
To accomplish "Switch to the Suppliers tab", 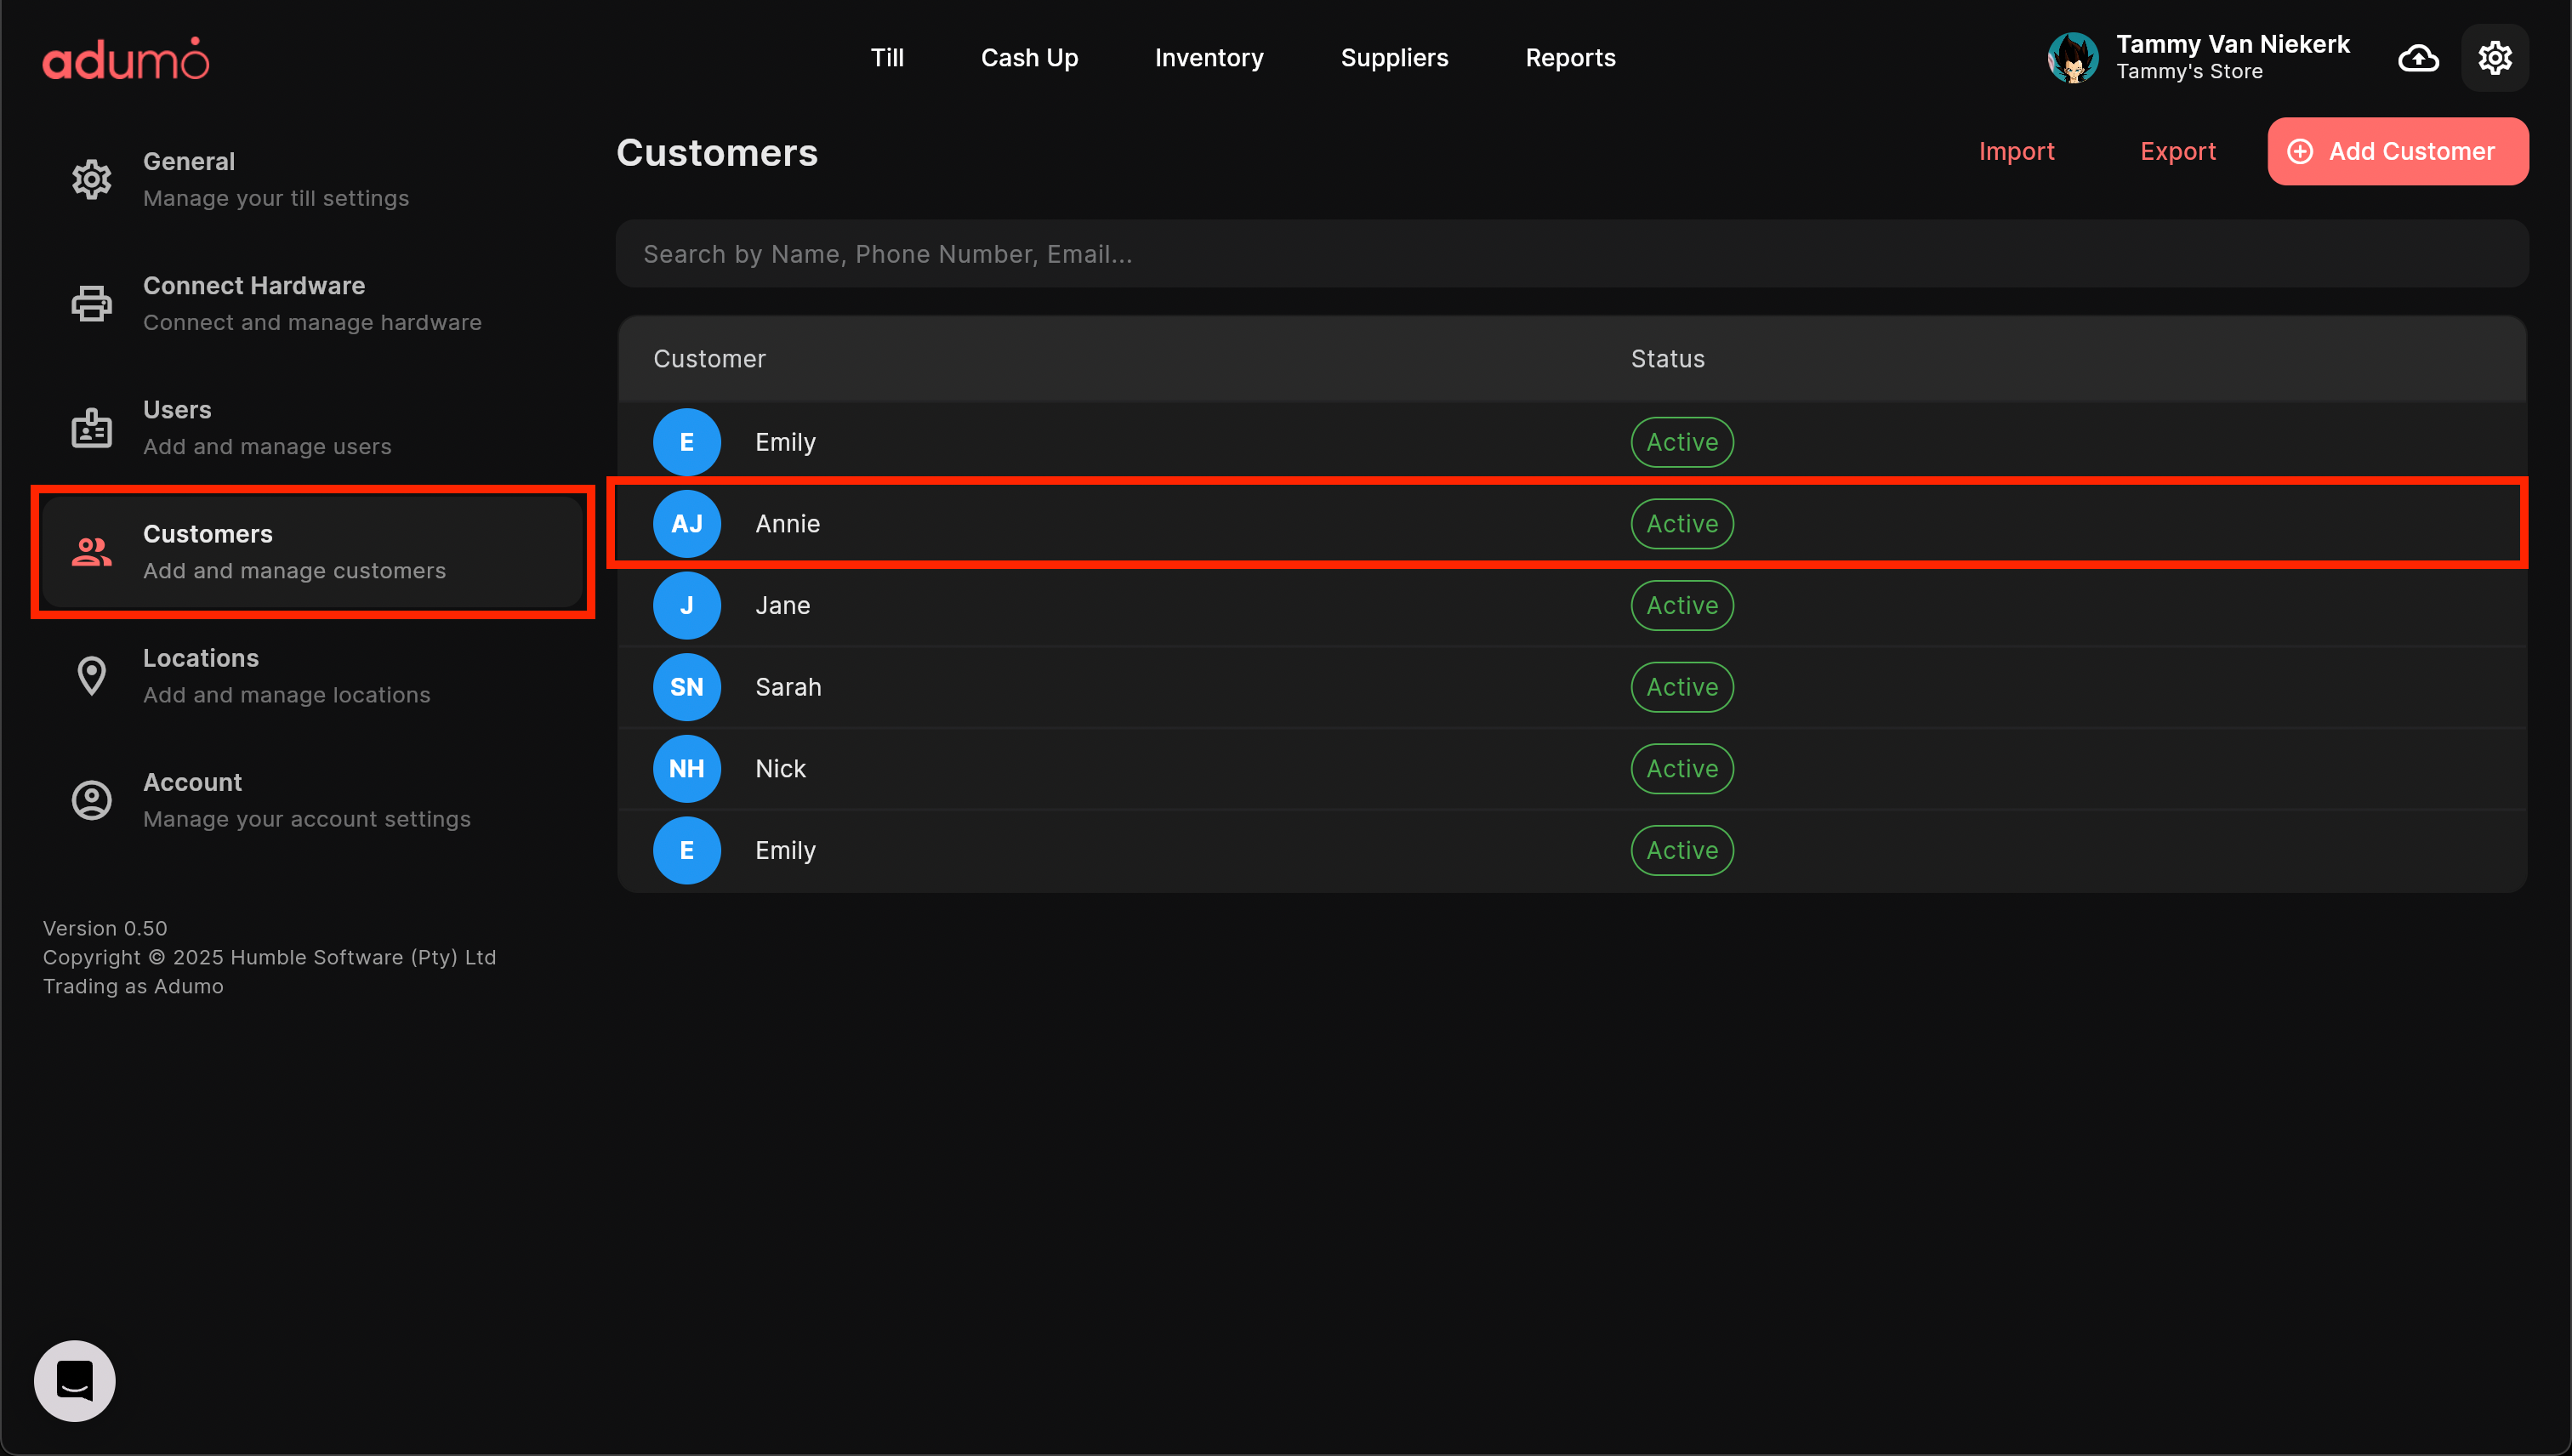I will pos(1394,58).
